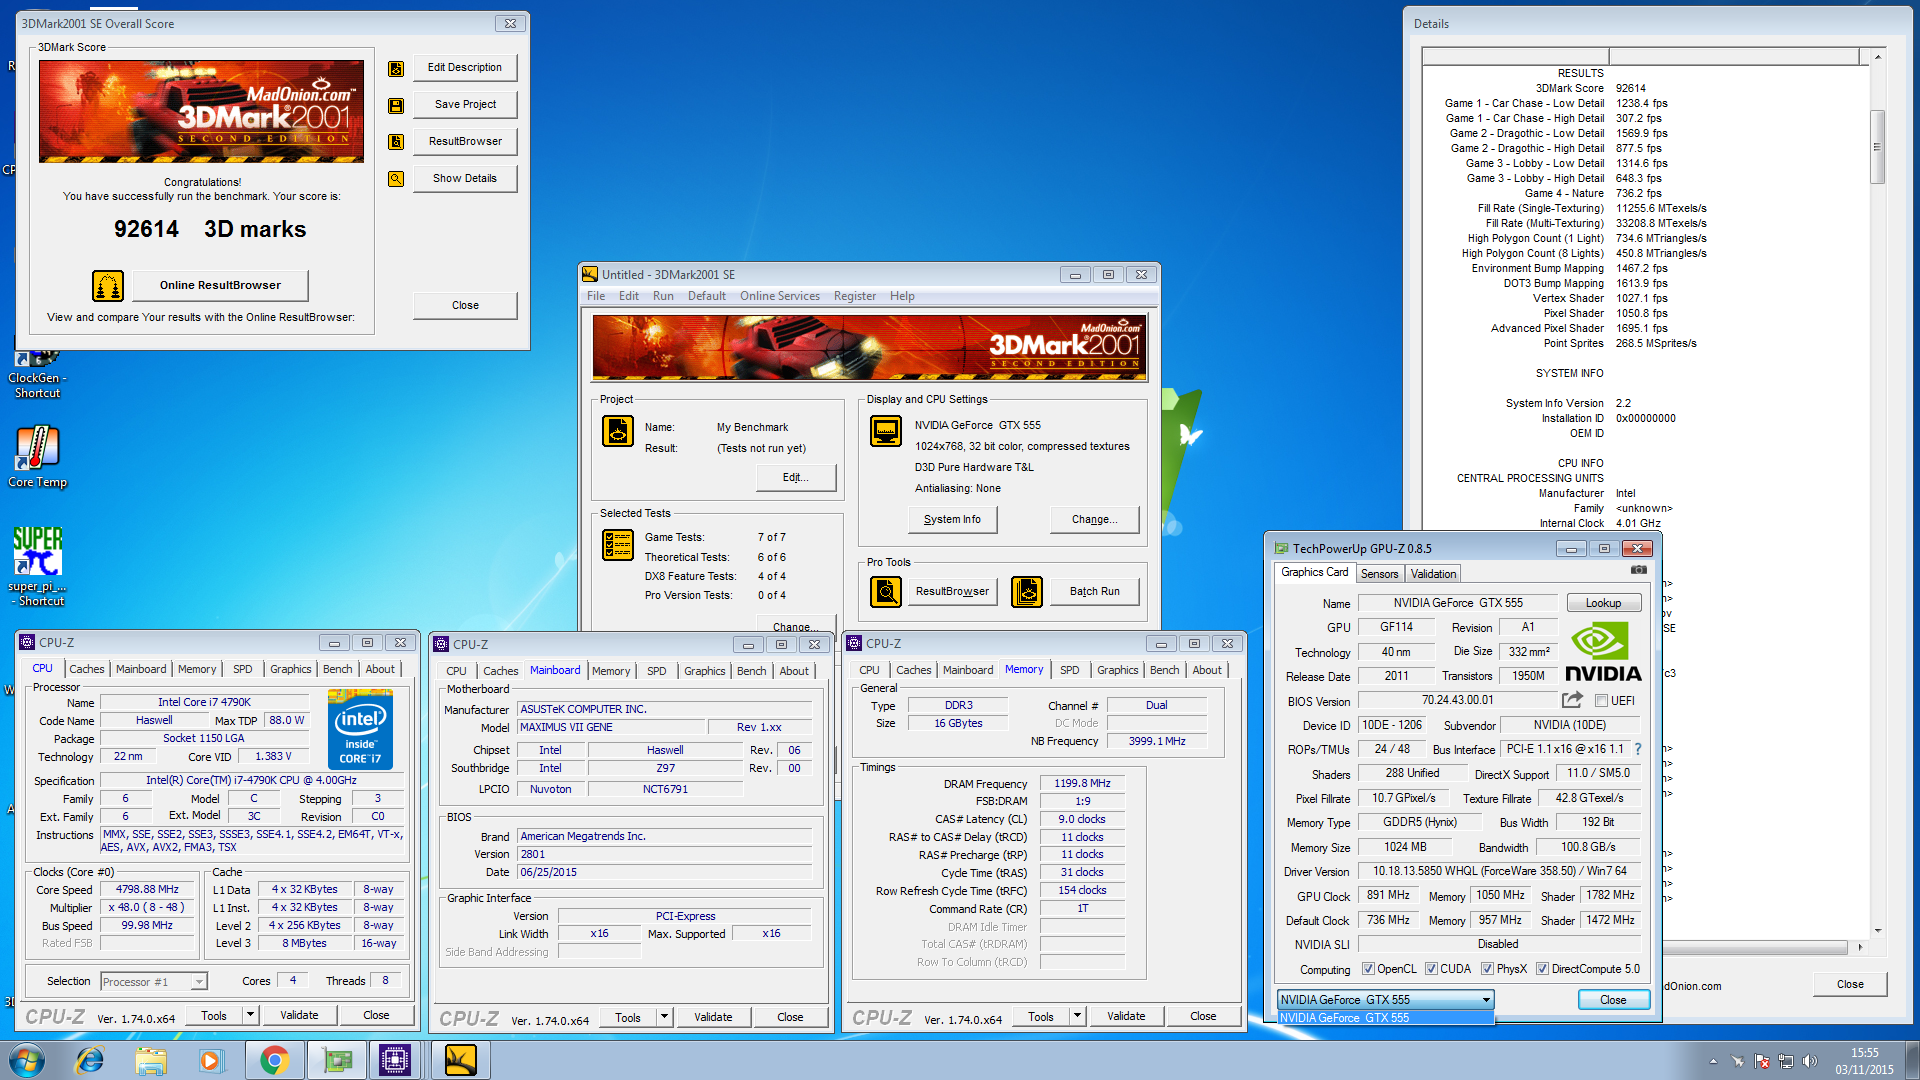
Task: Open Core Temp desktop shortcut
Action: coord(37,457)
